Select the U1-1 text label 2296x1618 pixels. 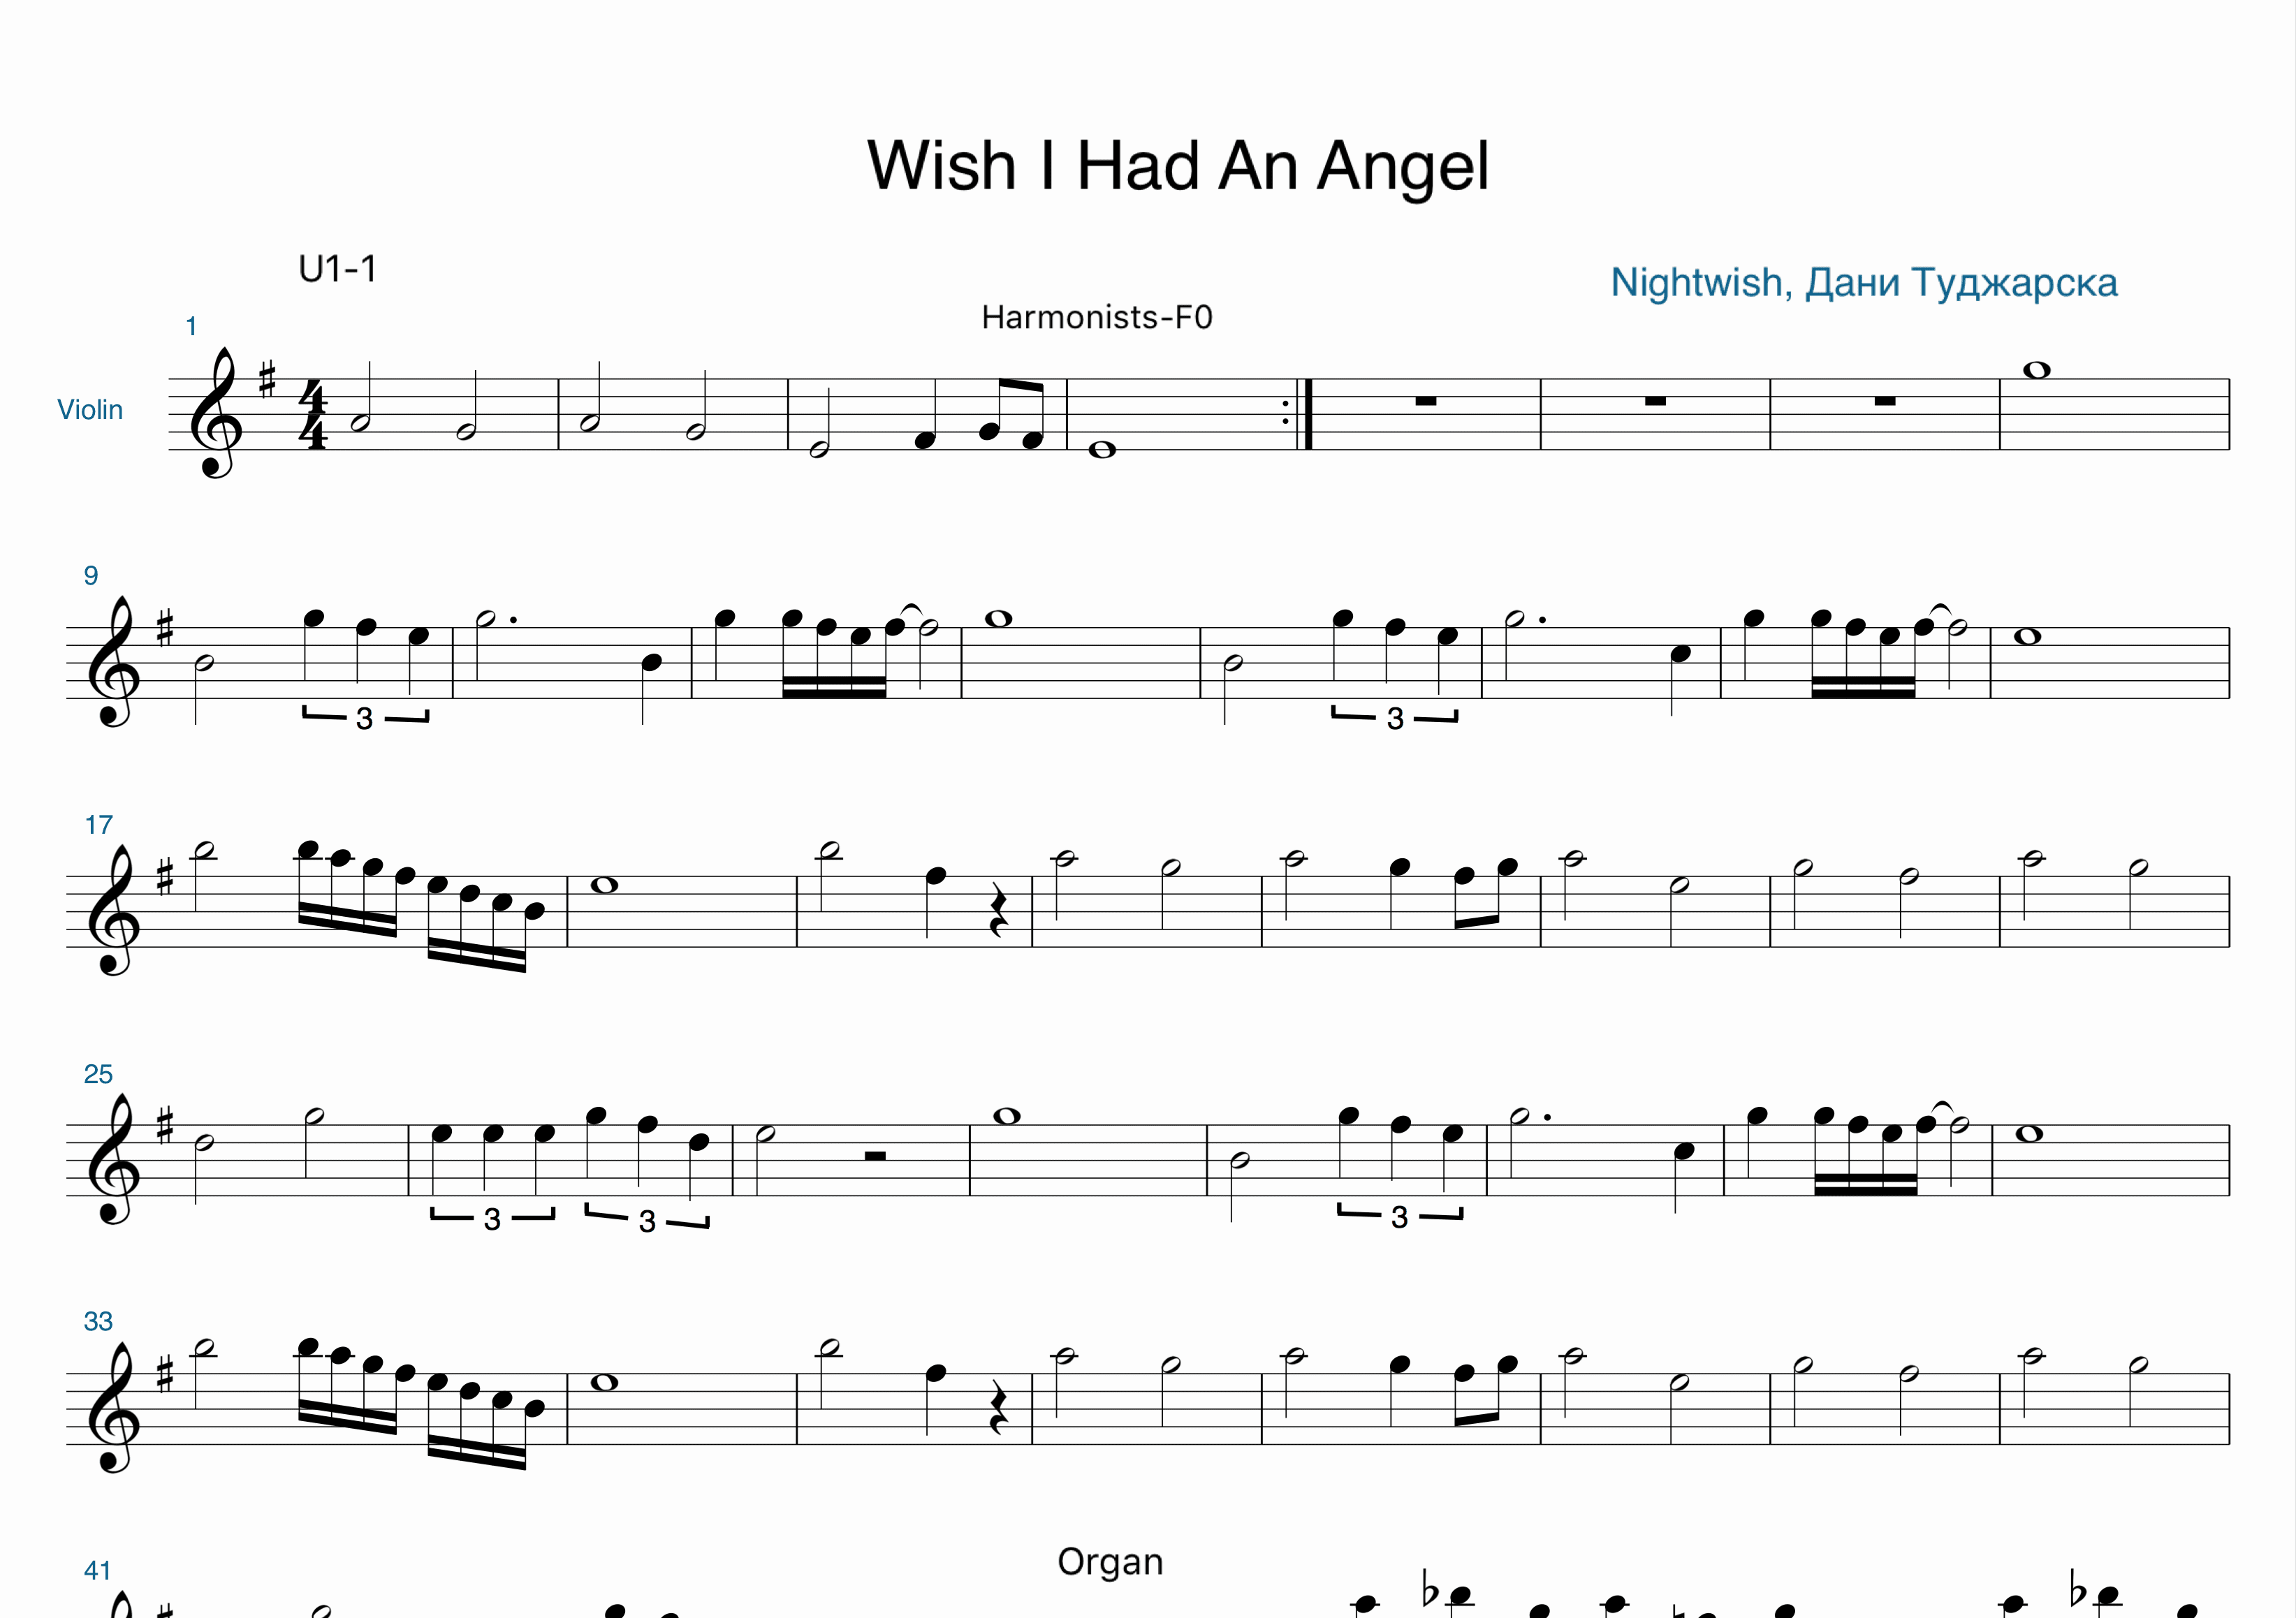(x=338, y=269)
